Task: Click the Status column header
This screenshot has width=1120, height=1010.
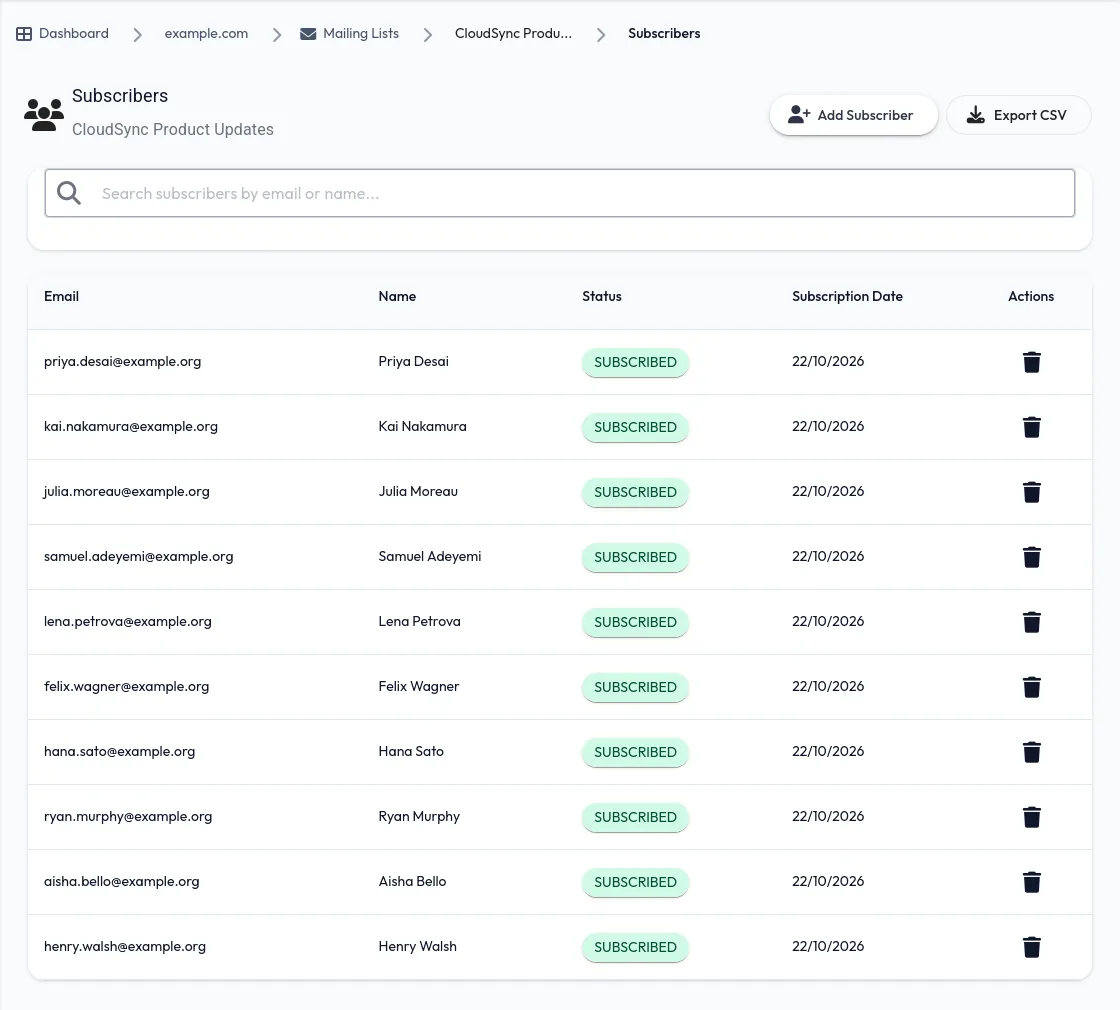Action: tap(601, 296)
